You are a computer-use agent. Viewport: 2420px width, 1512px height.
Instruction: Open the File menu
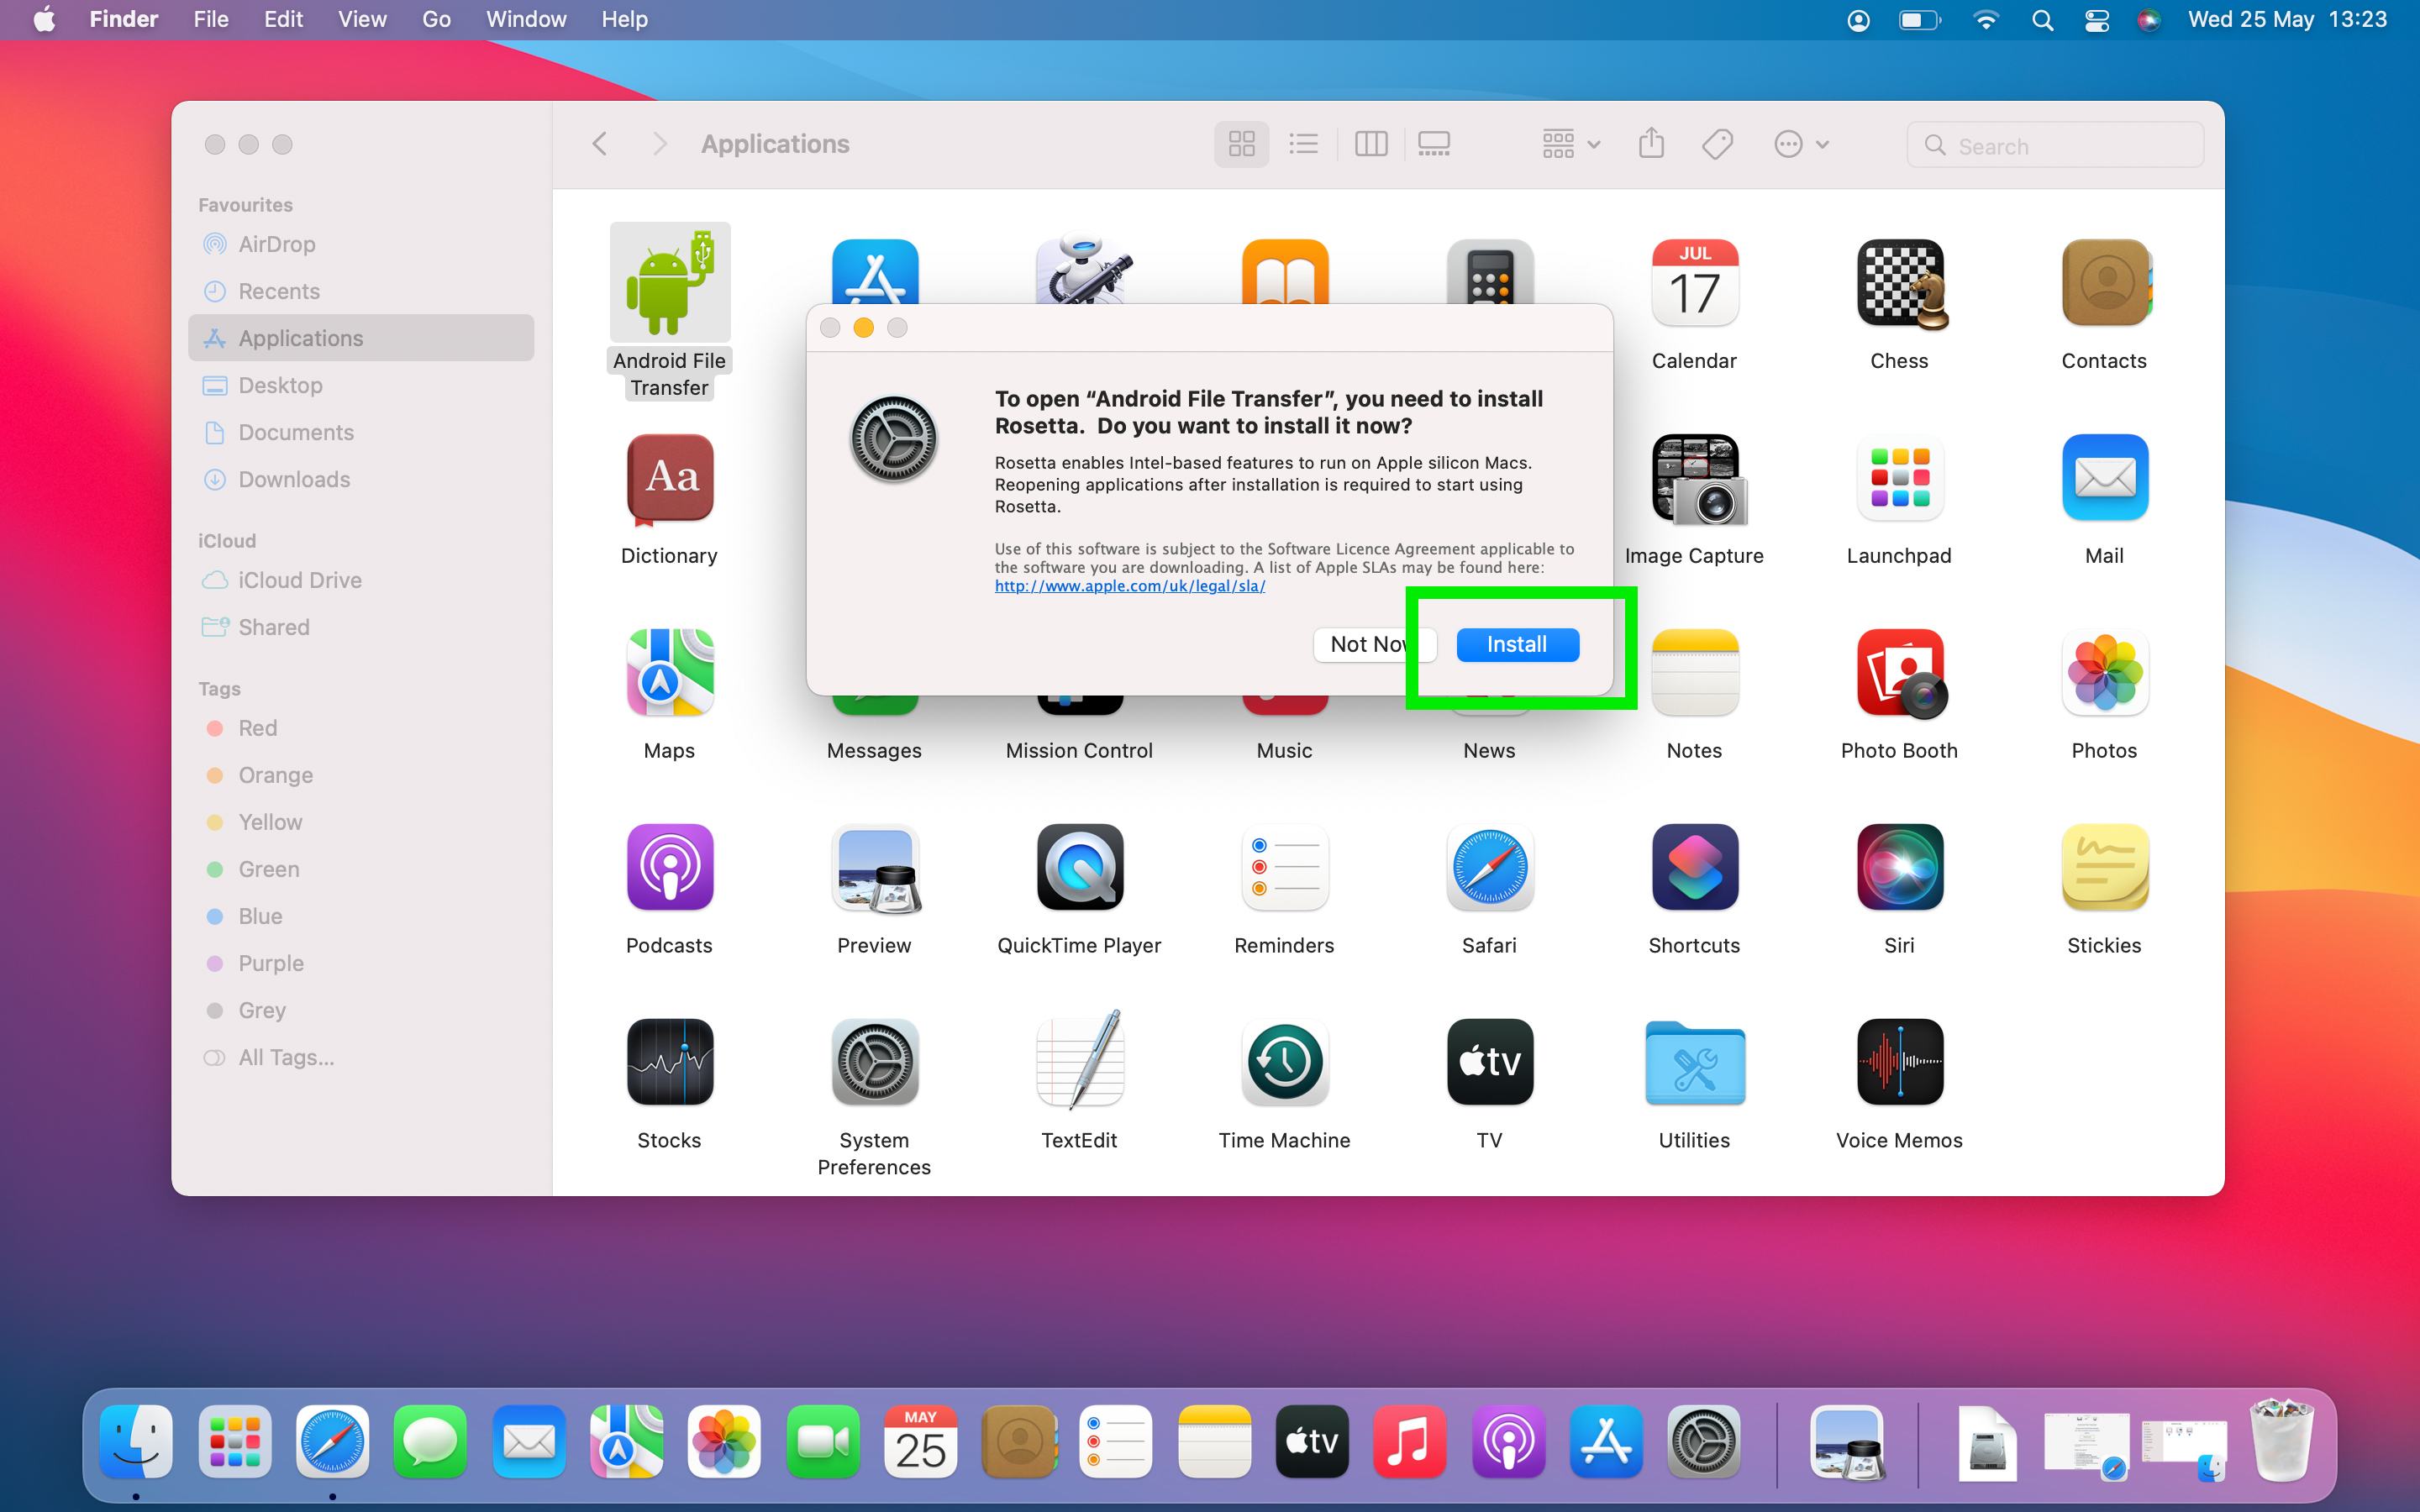click(x=210, y=19)
